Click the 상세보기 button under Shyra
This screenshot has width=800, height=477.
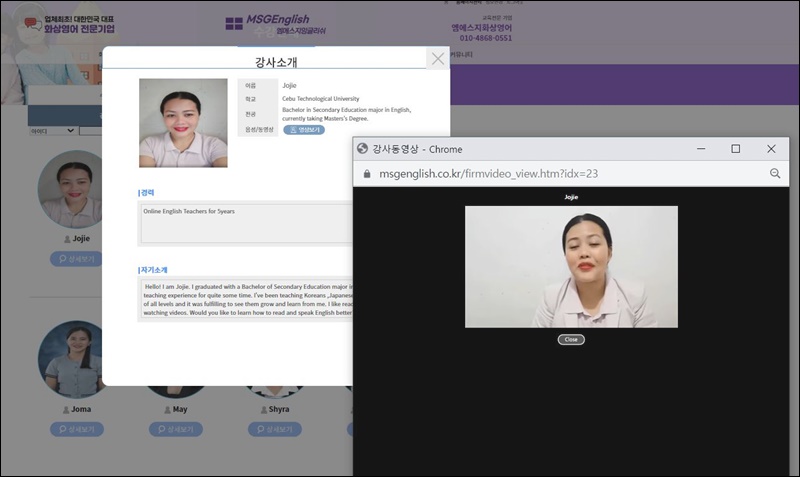[275, 429]
